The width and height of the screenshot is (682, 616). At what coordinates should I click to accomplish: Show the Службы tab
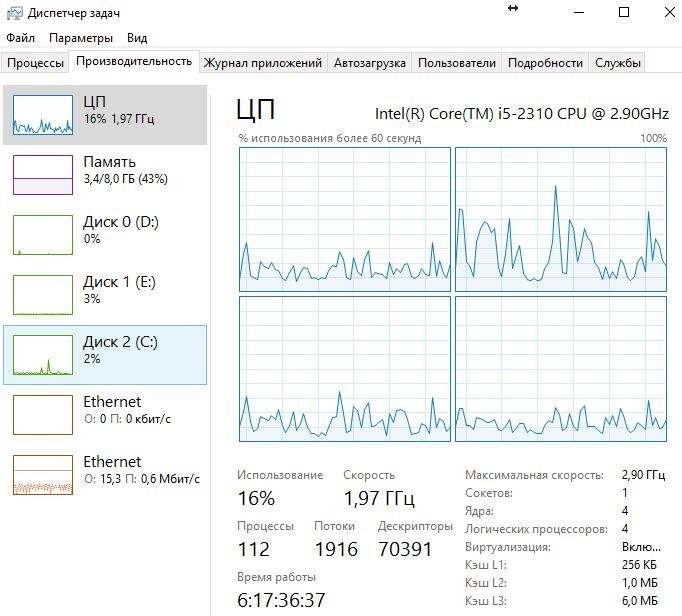pyautogui.click(x=618, y=63)
